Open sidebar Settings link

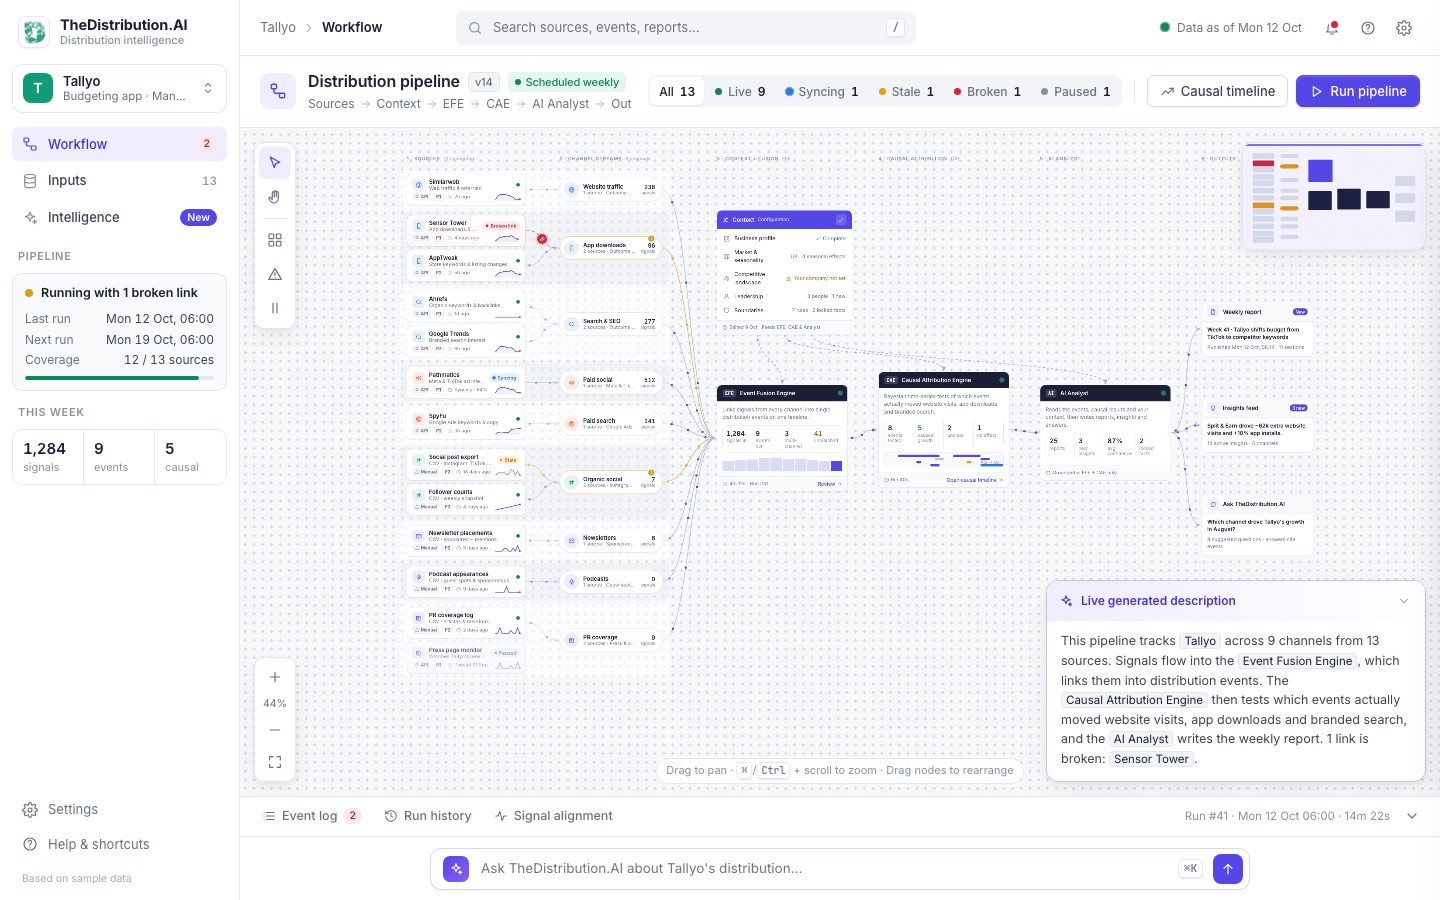pos(119,809)
